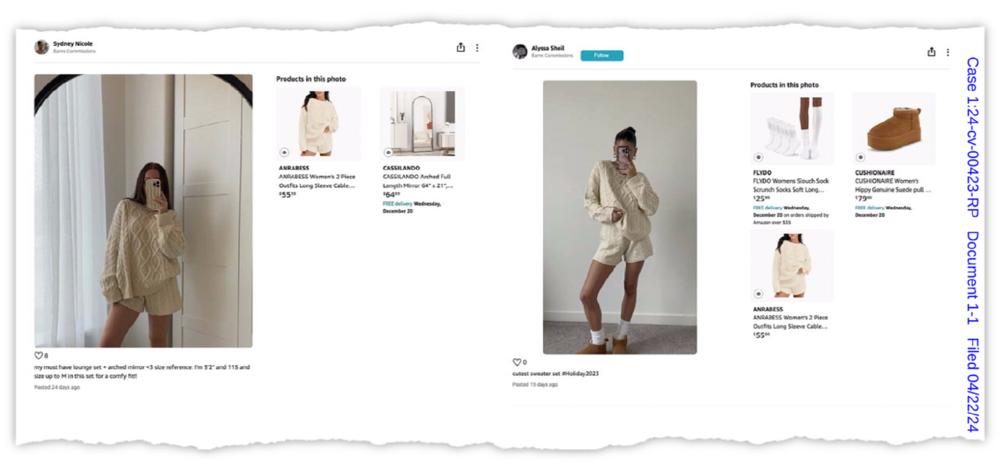Open Alyssa Sheil's sweater set photo
This screenshot has height=465, width=1000.
coord(620,217)
